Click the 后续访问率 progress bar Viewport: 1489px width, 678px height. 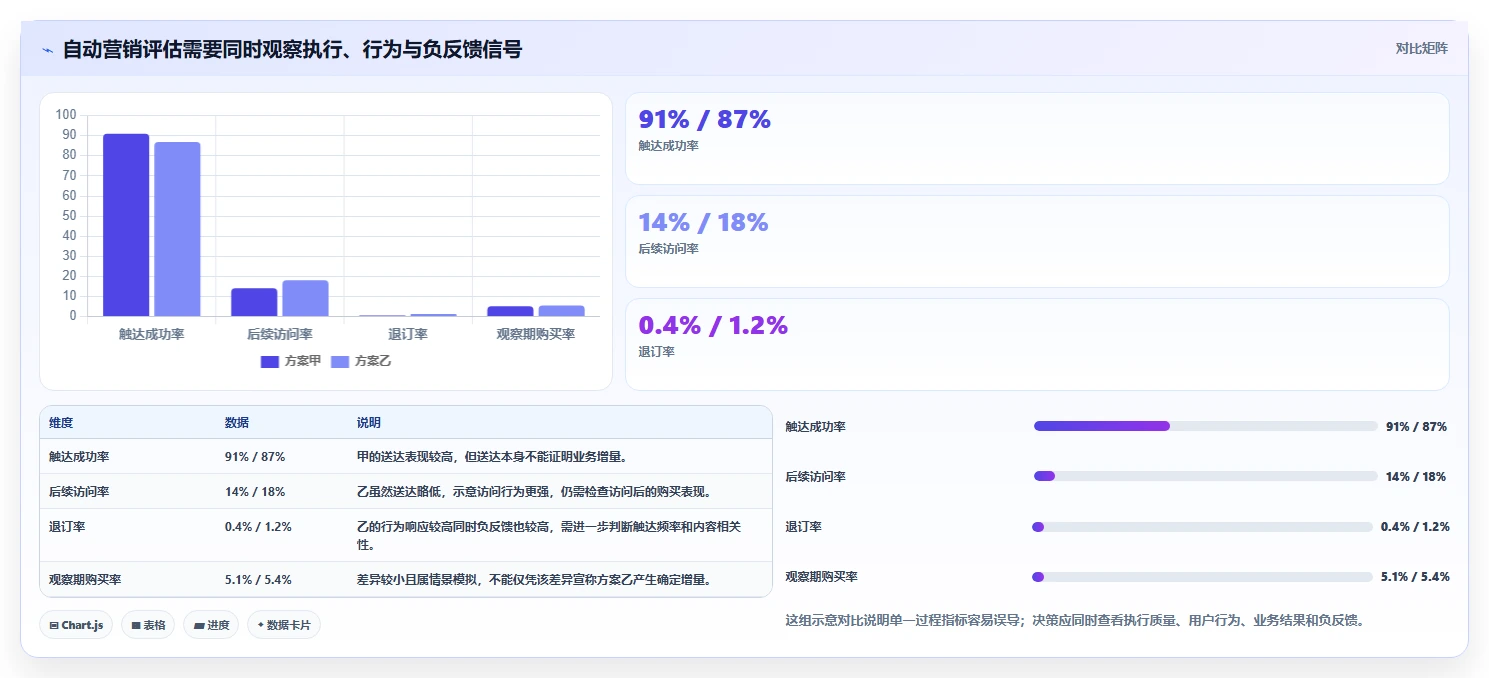1206,476
